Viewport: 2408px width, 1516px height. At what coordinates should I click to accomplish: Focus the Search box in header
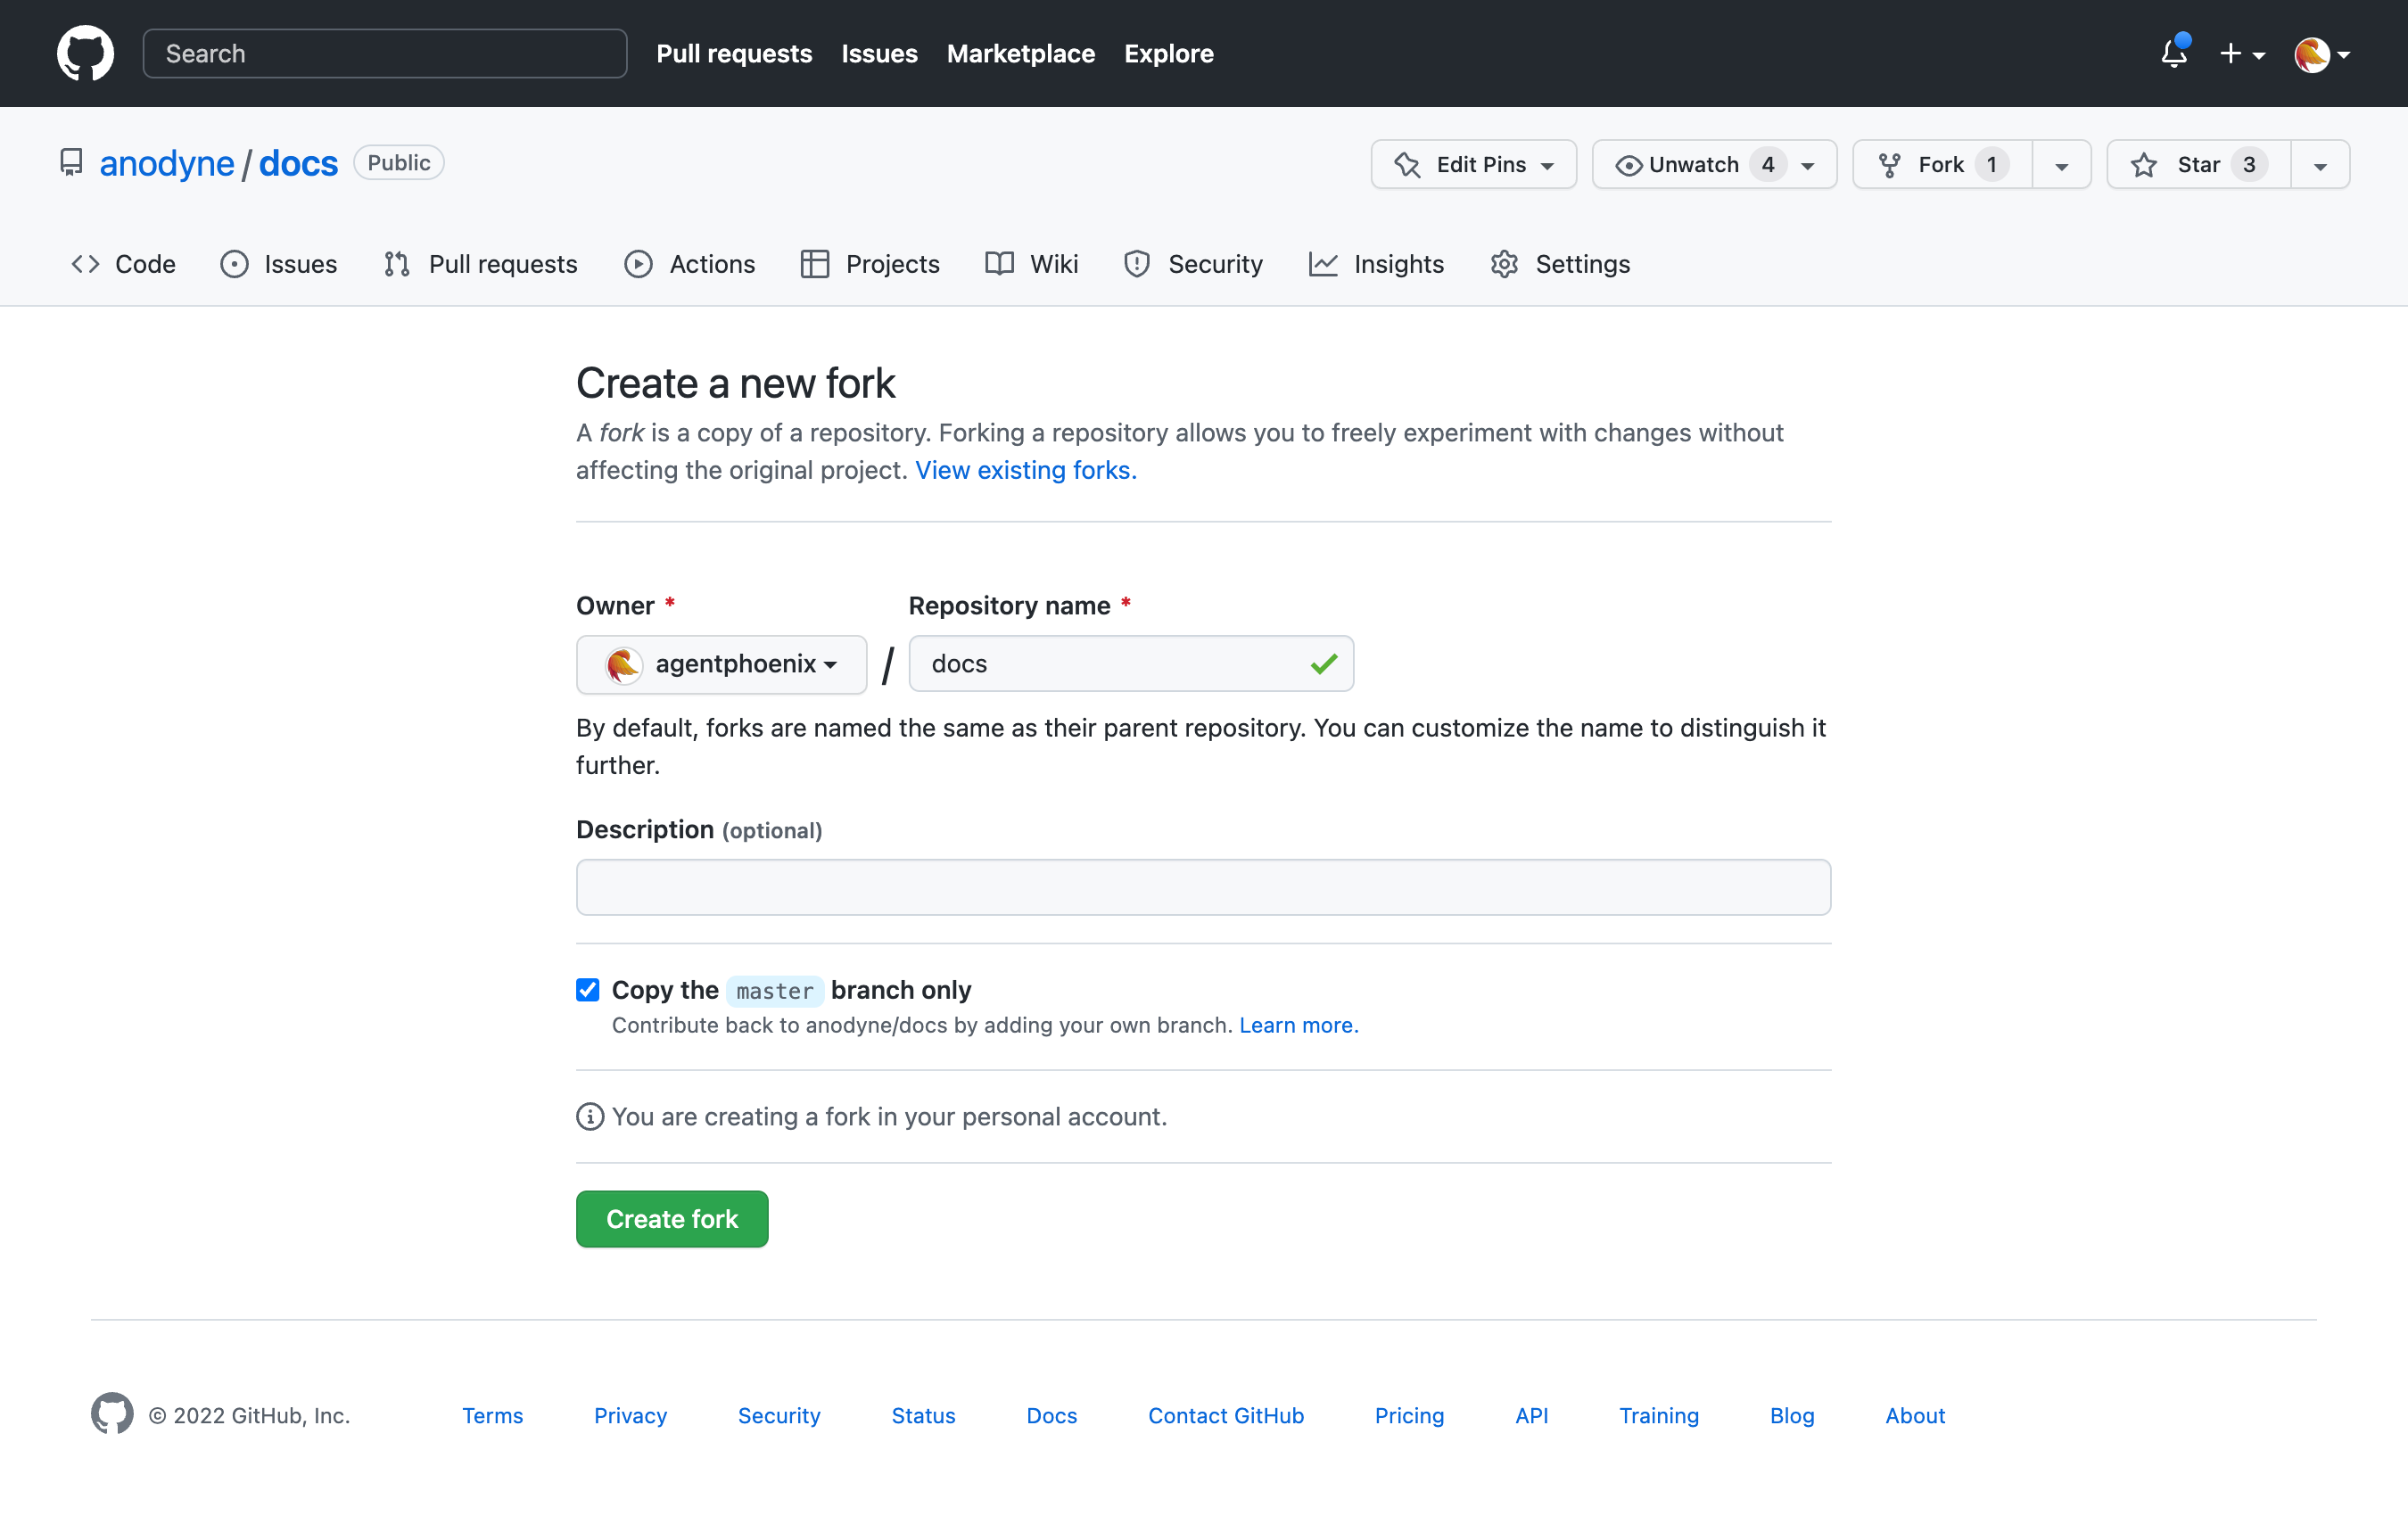(385, 53)
